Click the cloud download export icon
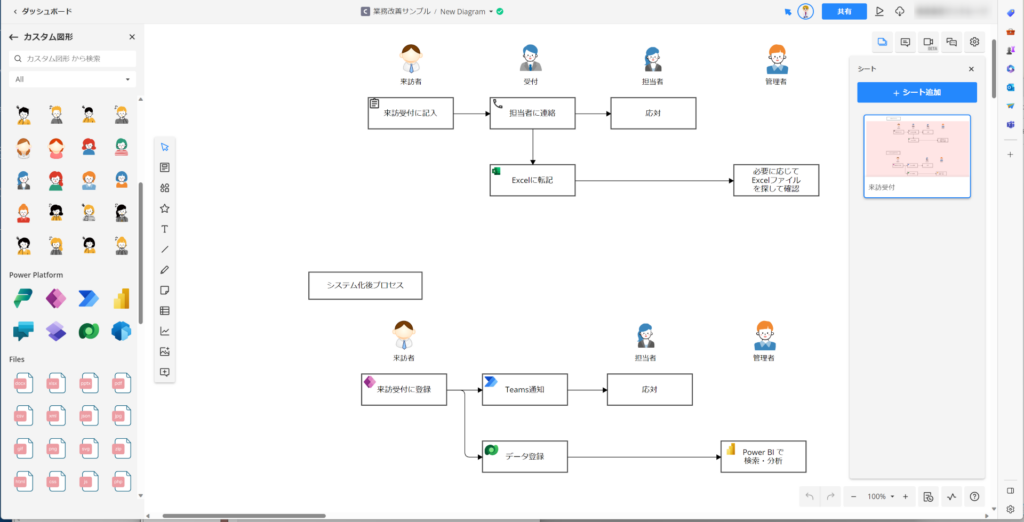This screenshot has width=1024, height=522. (900, 11)
